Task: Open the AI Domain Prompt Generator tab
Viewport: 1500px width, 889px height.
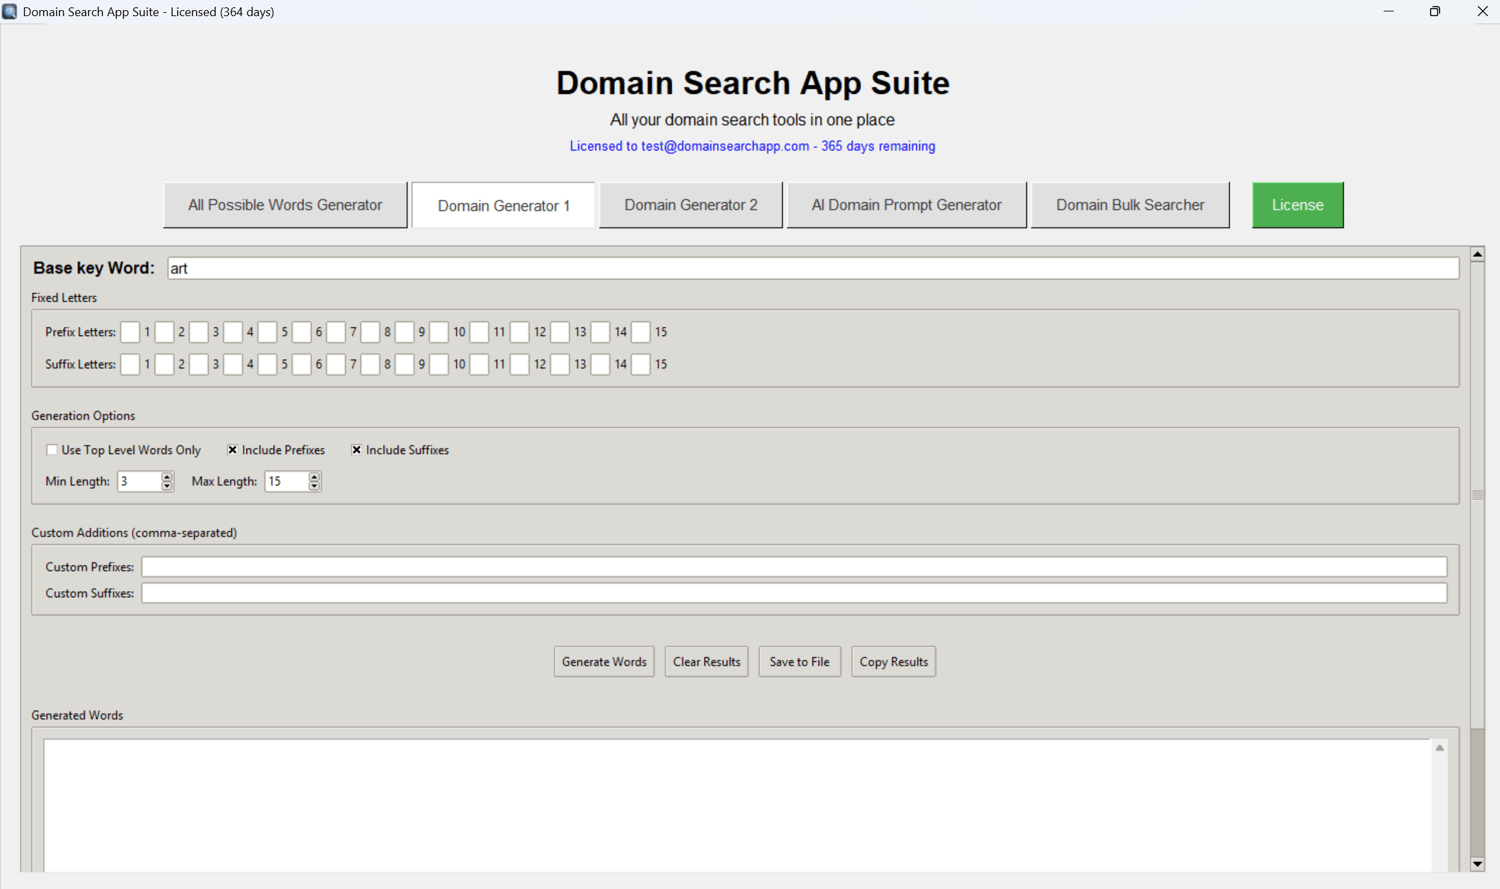Action: point(907,205)
